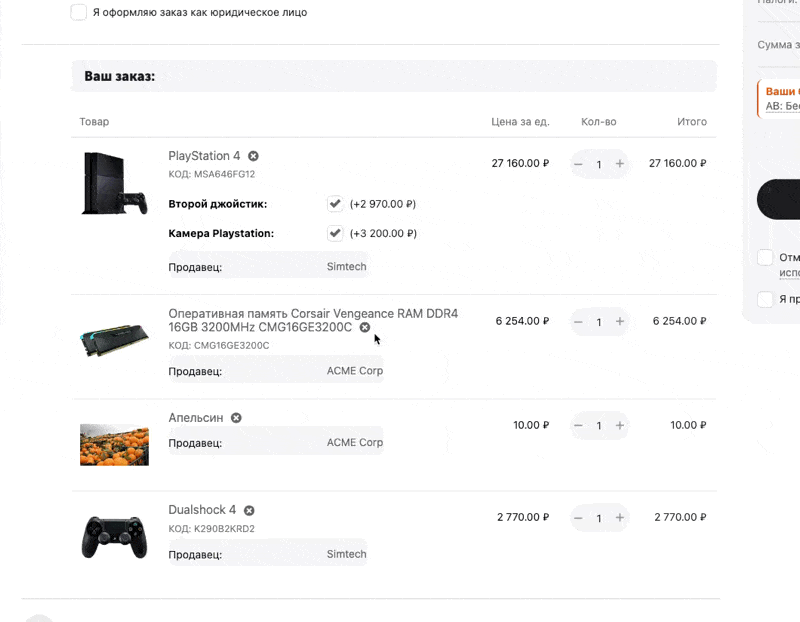This screenshot has width=800, height=622.
Task: Increase Апельсин quantity with plus
Action: point(619,426)
